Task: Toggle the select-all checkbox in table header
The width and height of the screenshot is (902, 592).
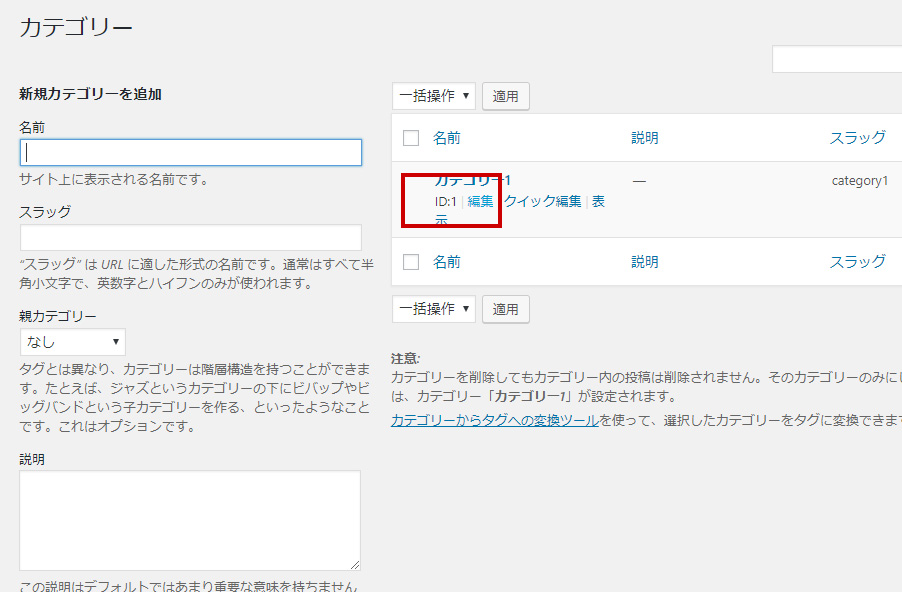Action: click(x=411, y=138)
